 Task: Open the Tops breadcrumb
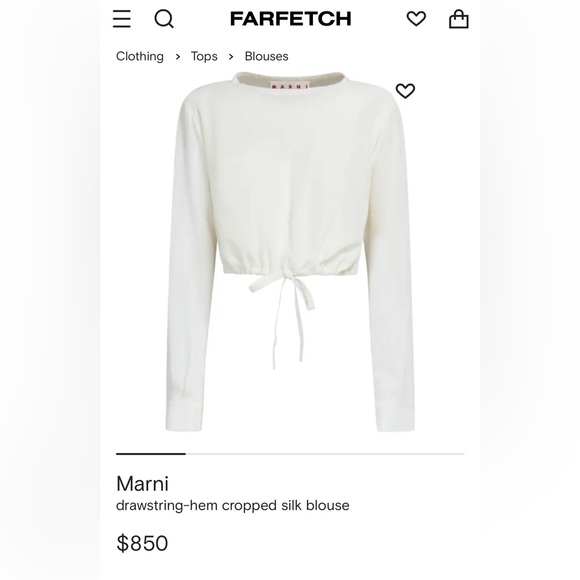pyautogui.click(x=204, y=56)
